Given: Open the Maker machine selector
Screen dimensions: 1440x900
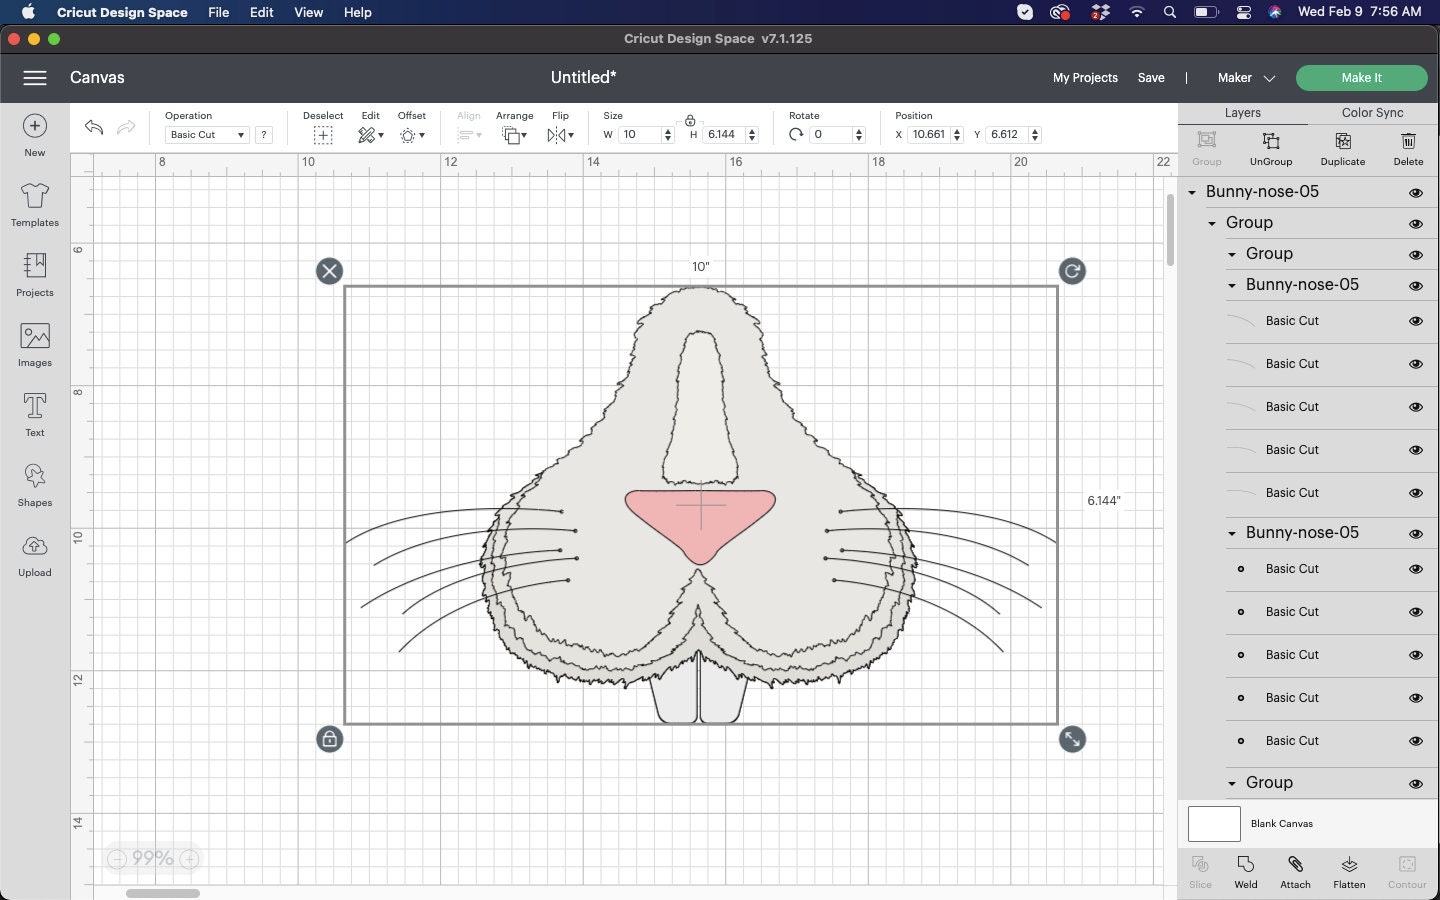Looking at the screenshot, I should pyautogui.click(x=1245, y=77).
